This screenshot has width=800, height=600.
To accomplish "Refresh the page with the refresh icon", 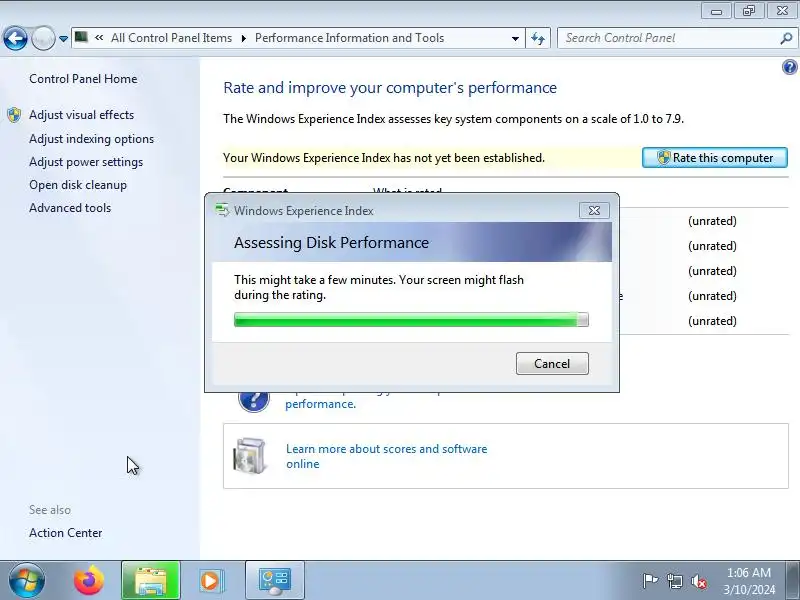I will (x=538, y=38).
